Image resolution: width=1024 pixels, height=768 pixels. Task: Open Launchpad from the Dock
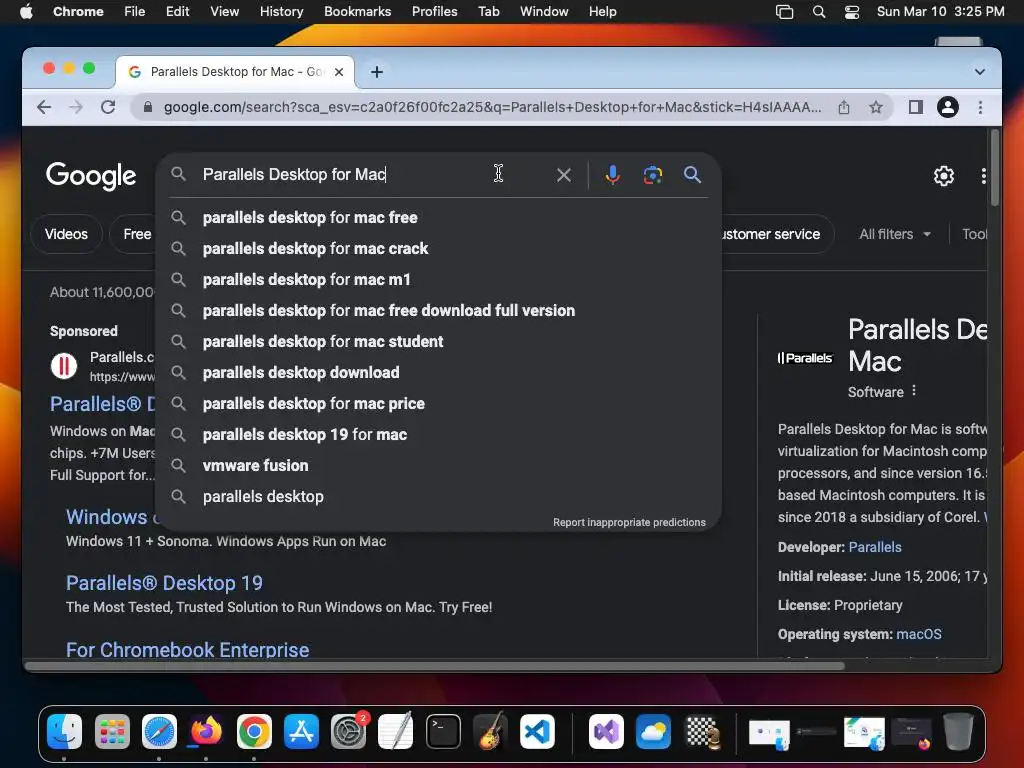(112, 731)
